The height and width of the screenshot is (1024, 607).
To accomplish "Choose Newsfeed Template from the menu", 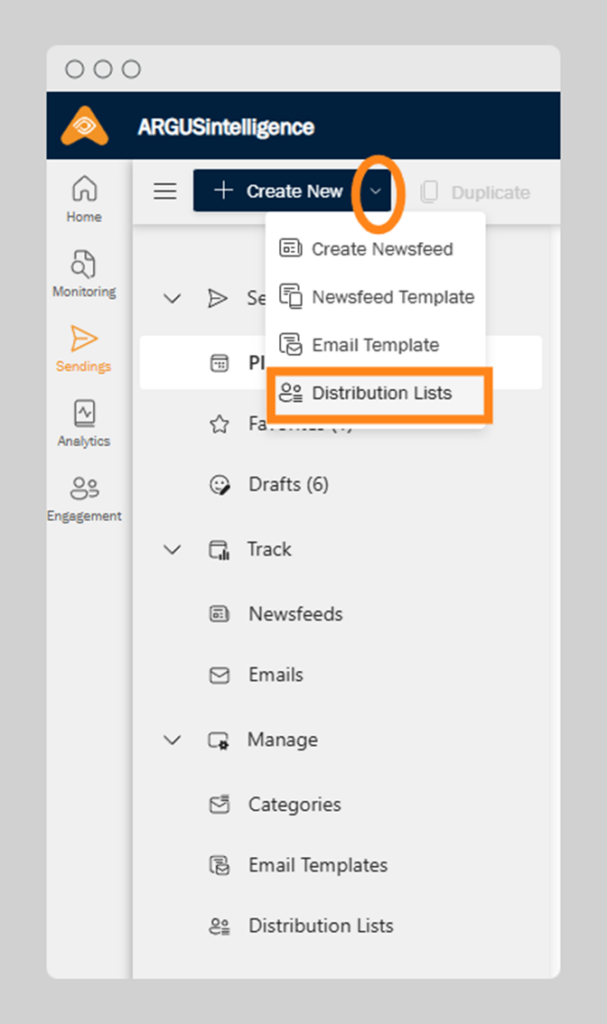I will [392, 297].
